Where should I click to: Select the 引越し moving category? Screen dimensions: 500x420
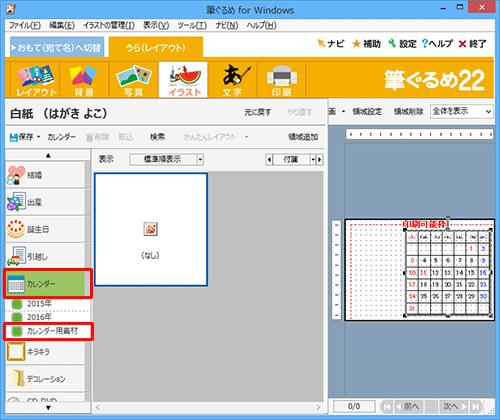pos(45,256)
